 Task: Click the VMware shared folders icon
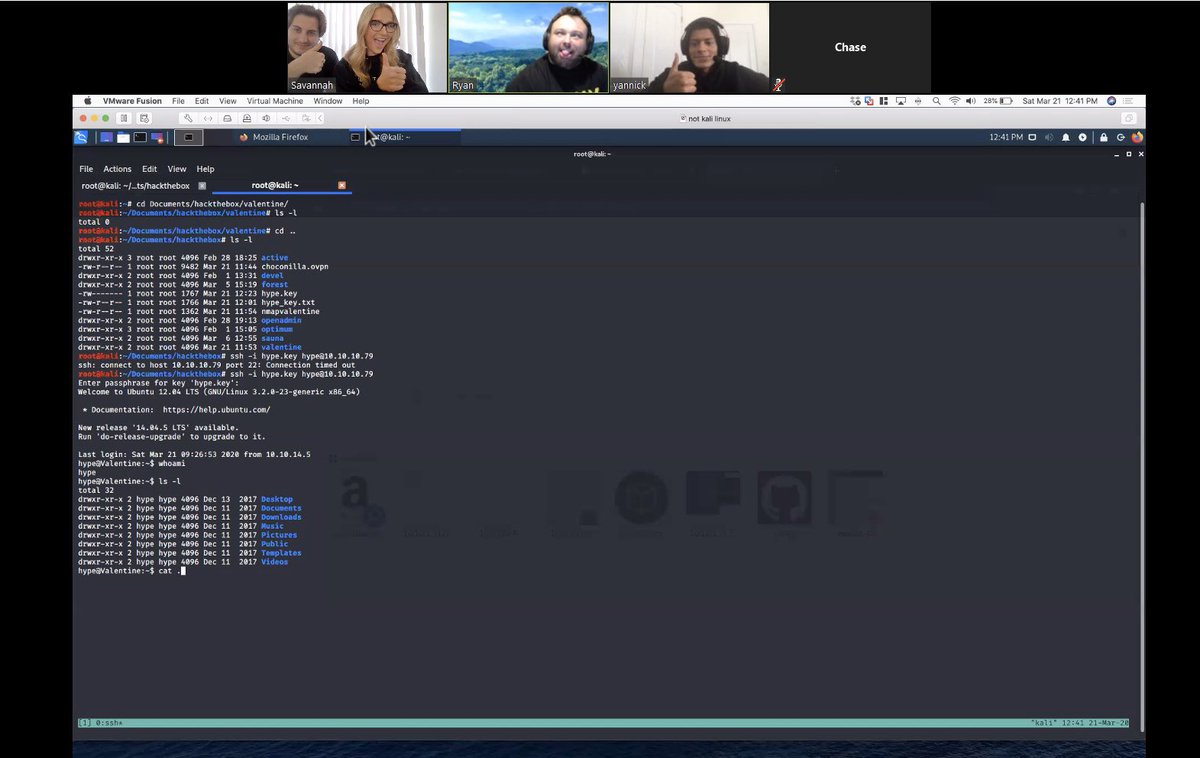pyautogui.click(x=305, y=118)
